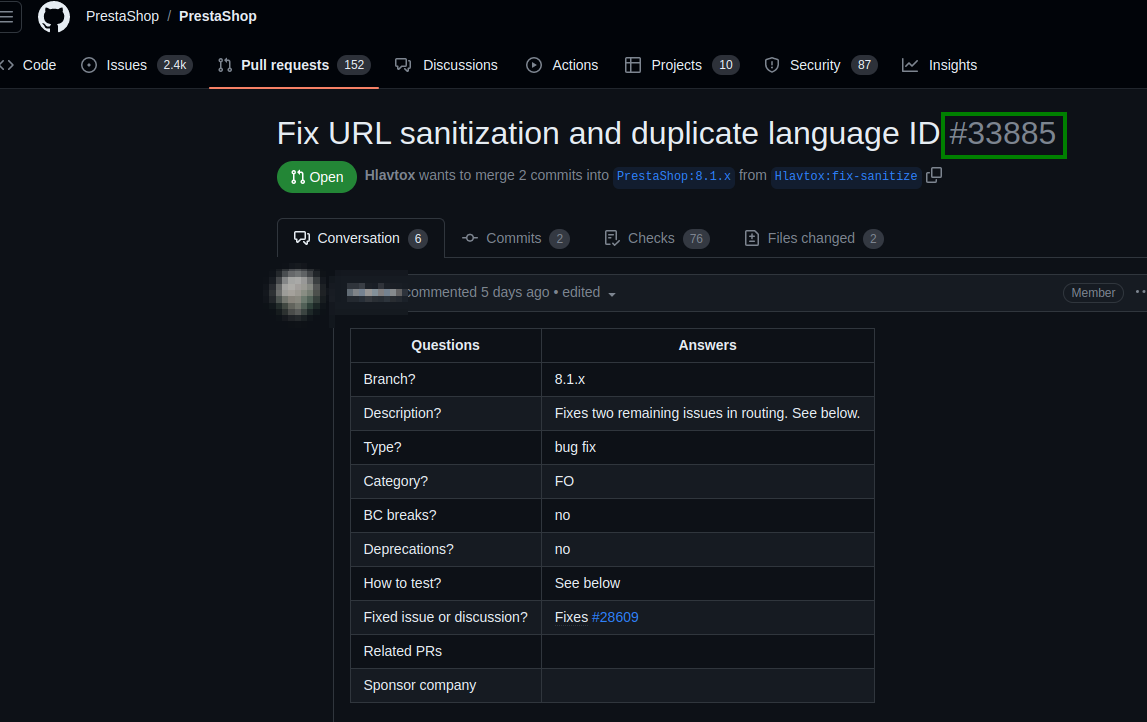Switch to the Commits tab

point(516,238)
